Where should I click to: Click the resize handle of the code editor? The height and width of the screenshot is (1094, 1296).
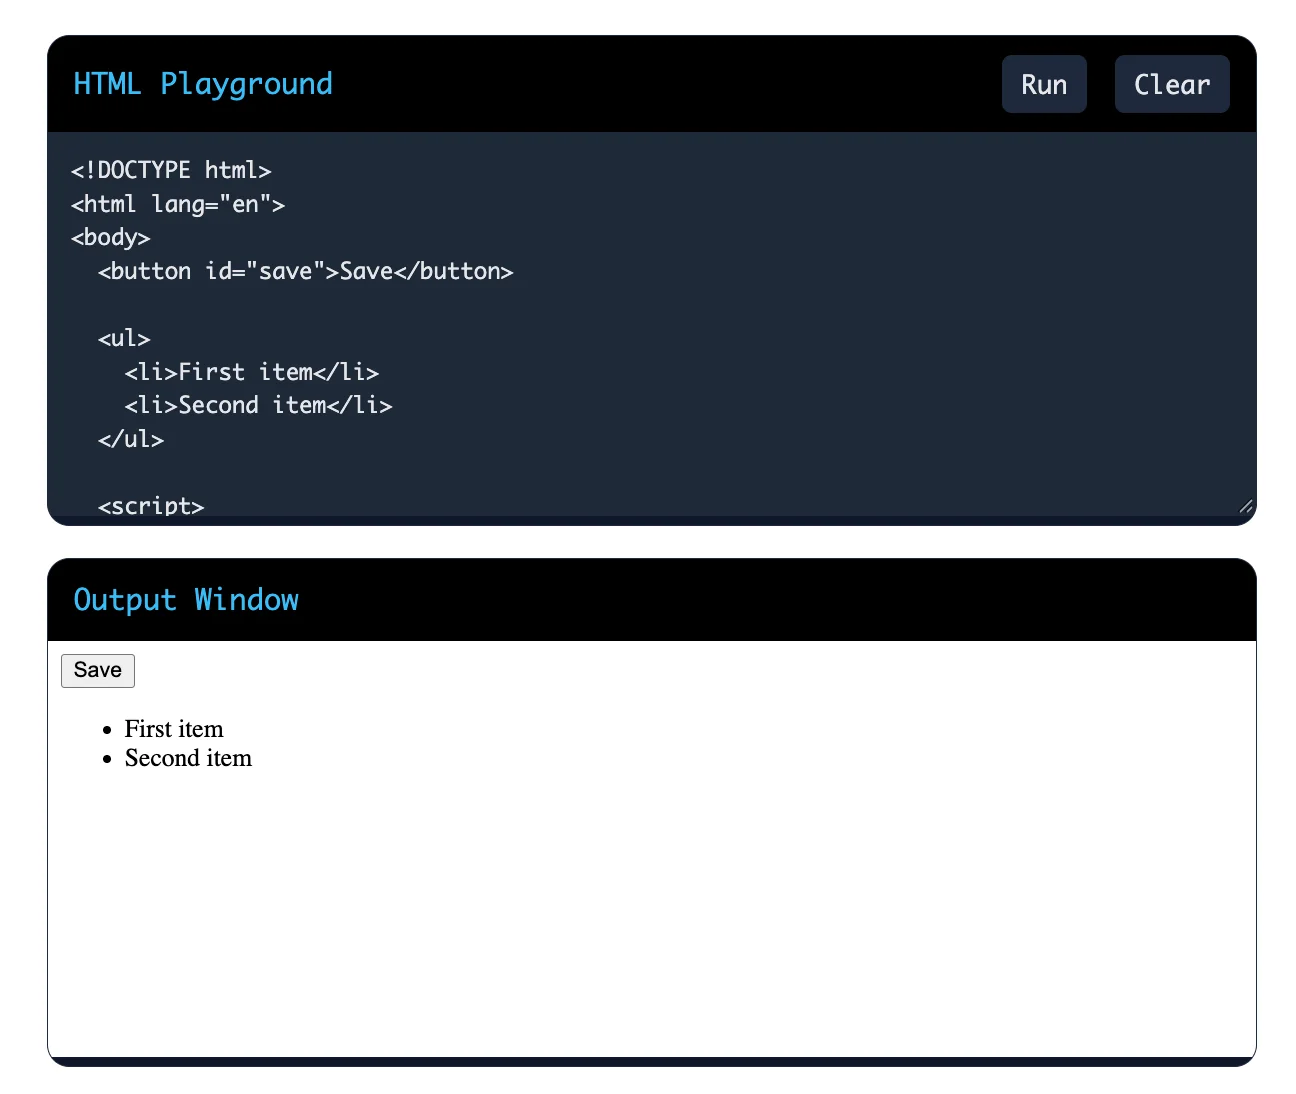pyautogui.click(x=1245, y=506)
